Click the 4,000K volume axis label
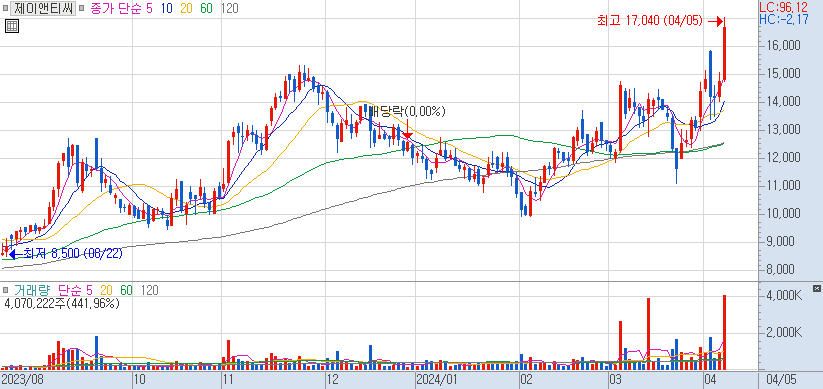823x389 pixels. pyautogui.click(x=784, y=296)
